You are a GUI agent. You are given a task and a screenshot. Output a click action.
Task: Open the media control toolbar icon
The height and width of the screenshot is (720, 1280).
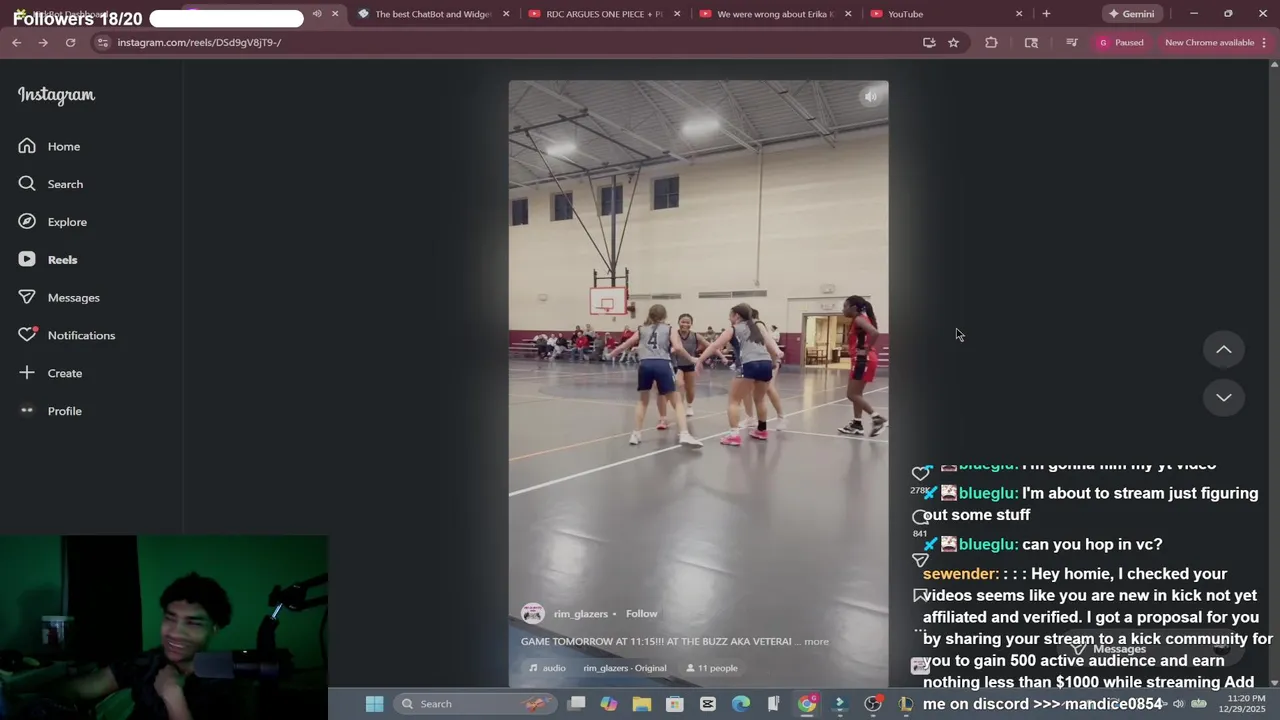coord(1071,43)
